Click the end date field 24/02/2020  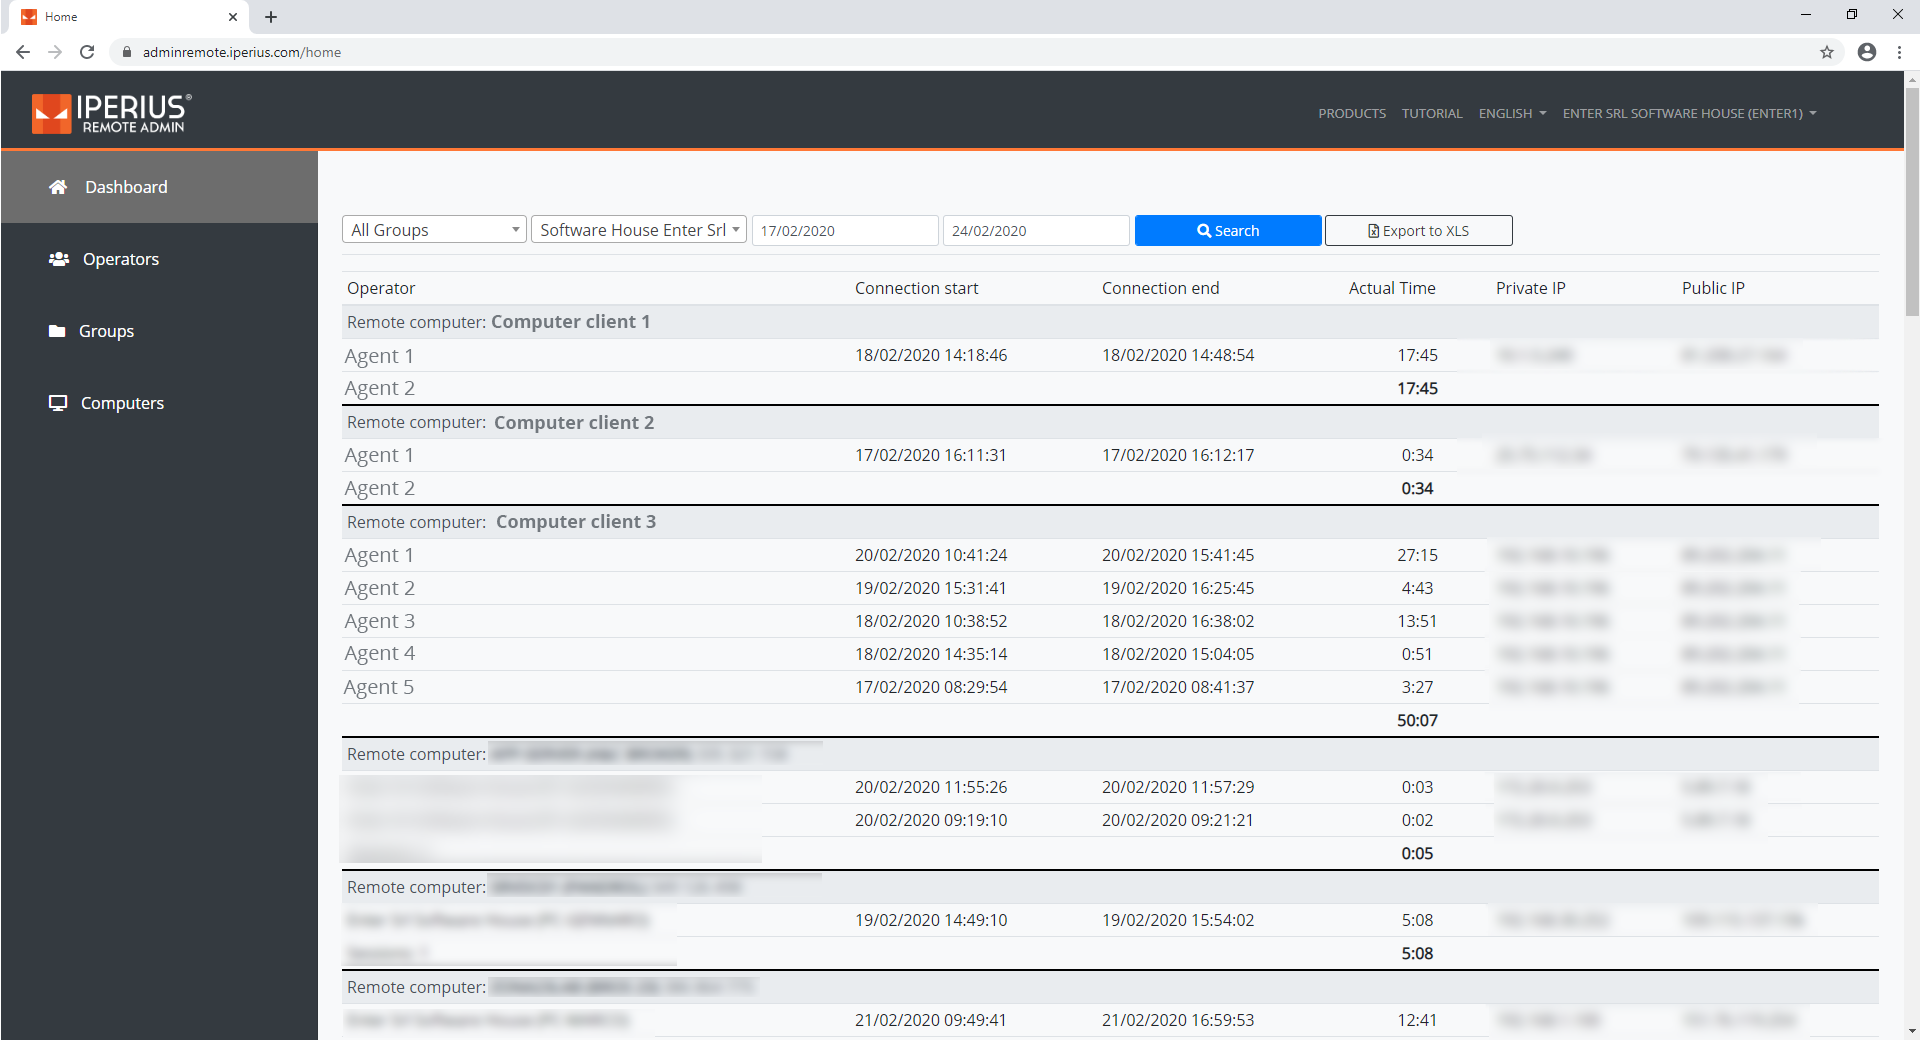(x=1036, y=230)
